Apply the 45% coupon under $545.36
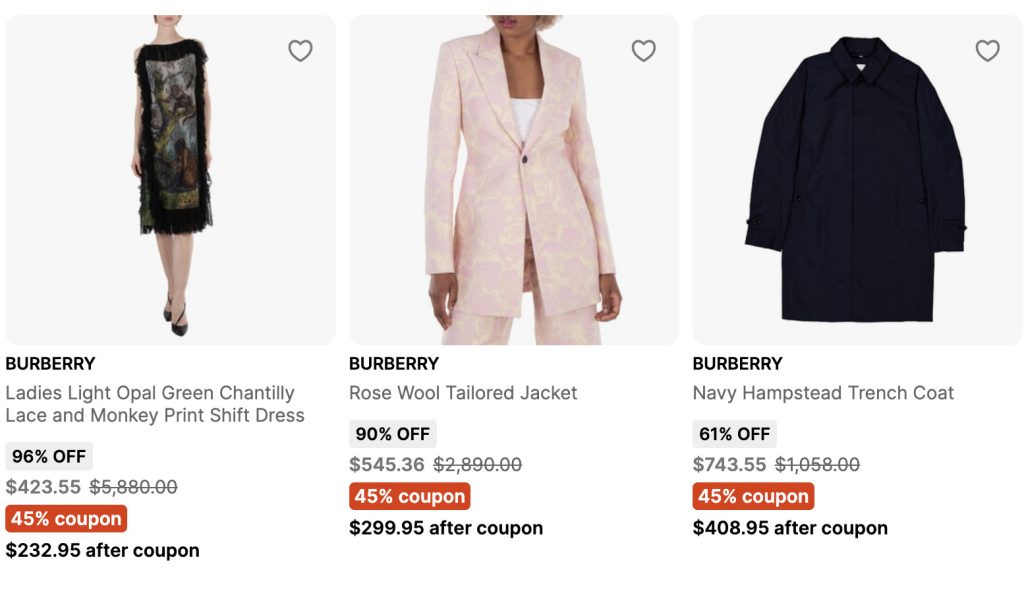 (409, 497)
